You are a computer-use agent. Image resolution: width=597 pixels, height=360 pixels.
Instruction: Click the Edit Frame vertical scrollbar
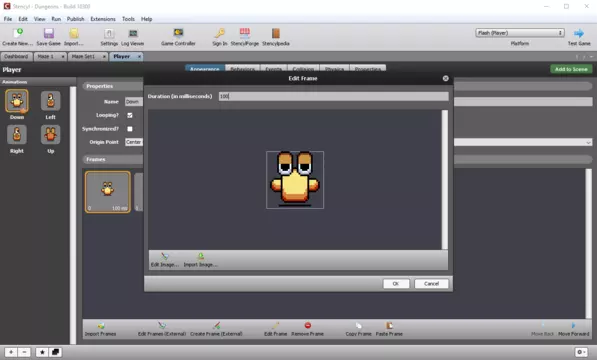tap(444, 179)
